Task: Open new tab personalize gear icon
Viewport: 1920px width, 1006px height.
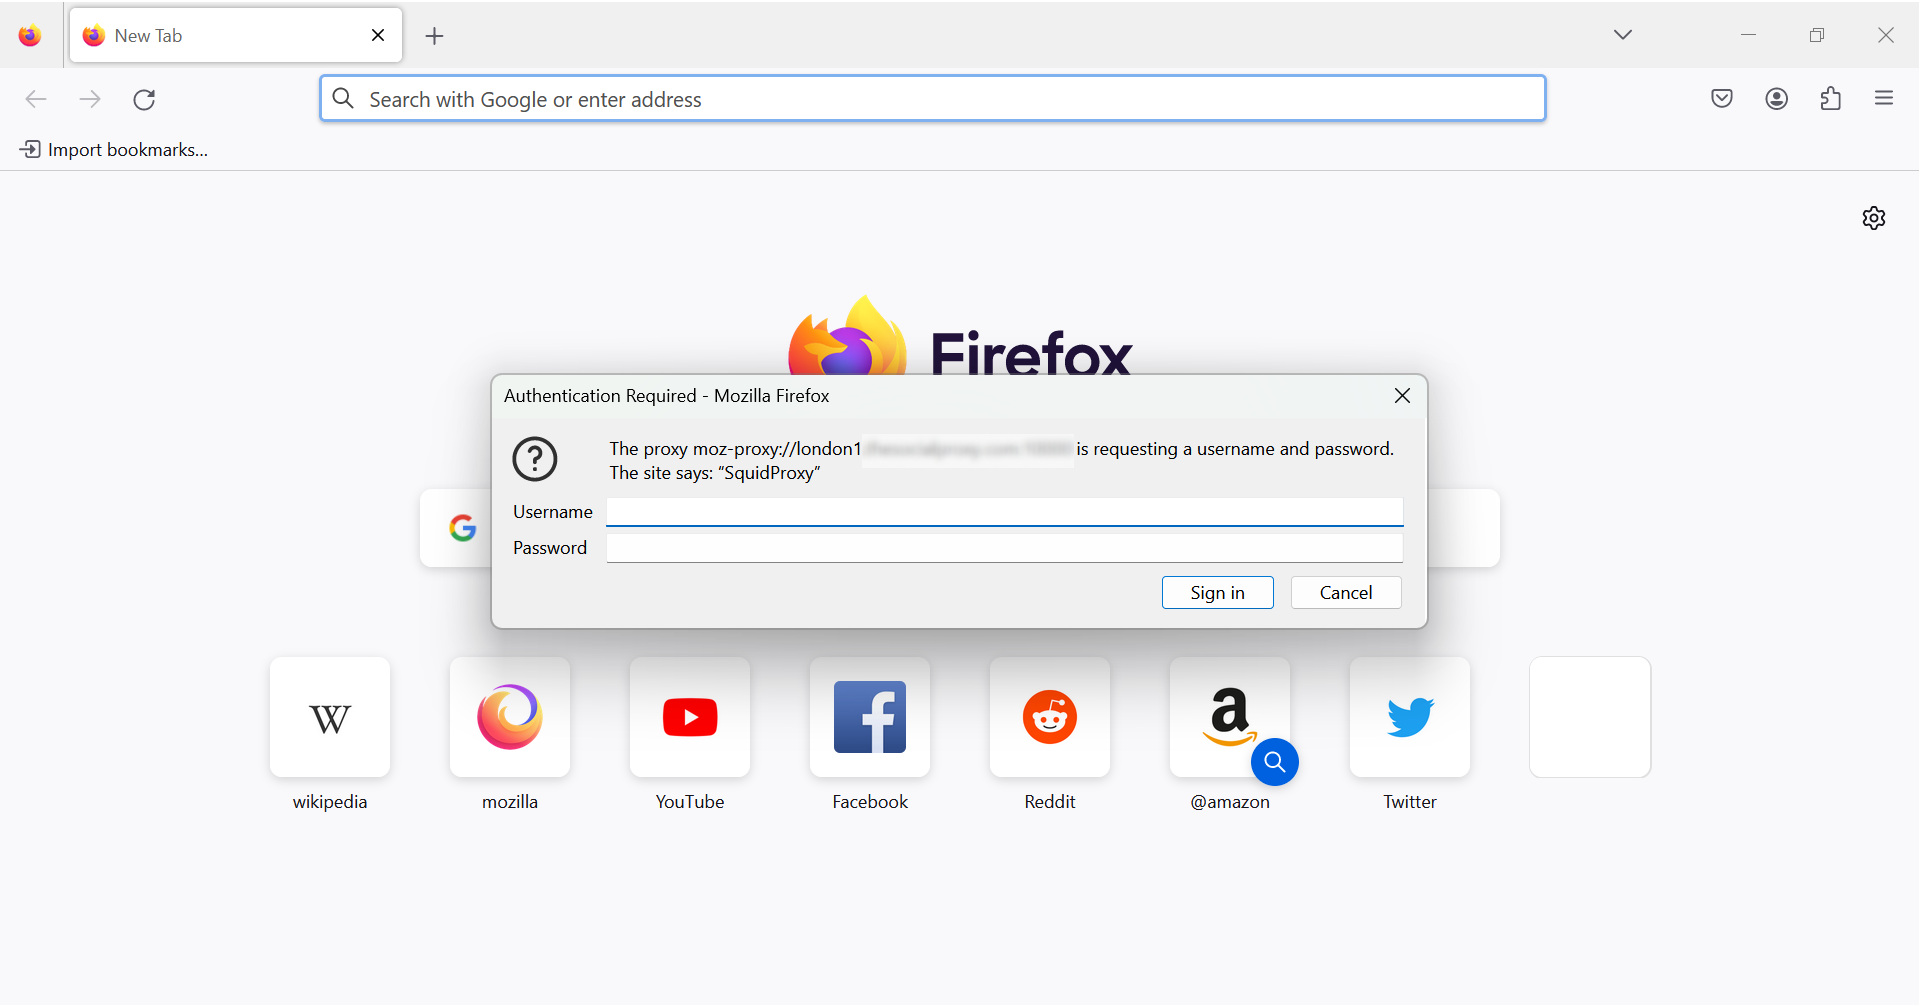Action: coord(1874,218)
